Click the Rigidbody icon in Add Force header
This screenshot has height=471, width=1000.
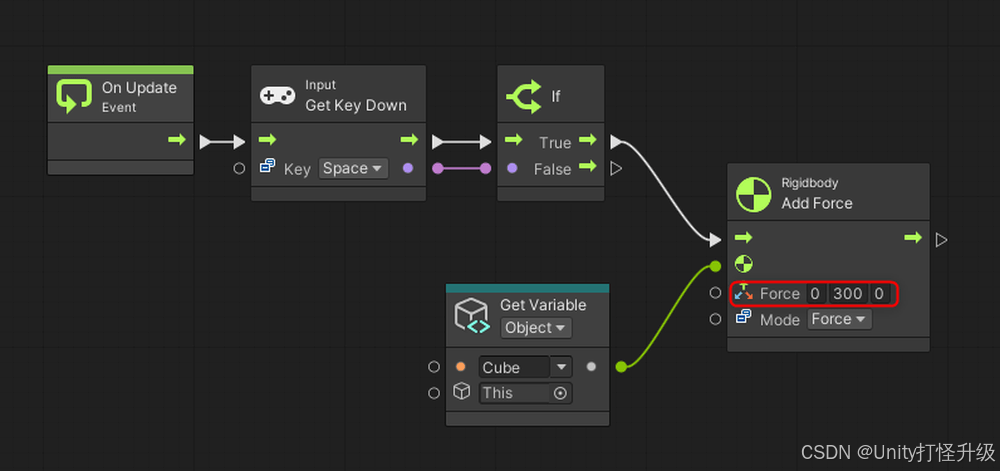tap(753, 194)
